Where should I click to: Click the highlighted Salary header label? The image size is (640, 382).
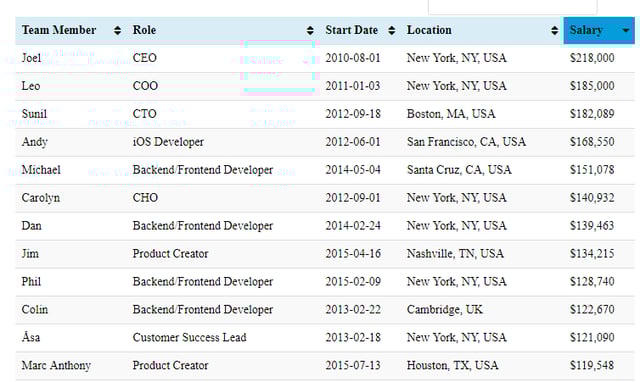(x=586, y=30)
